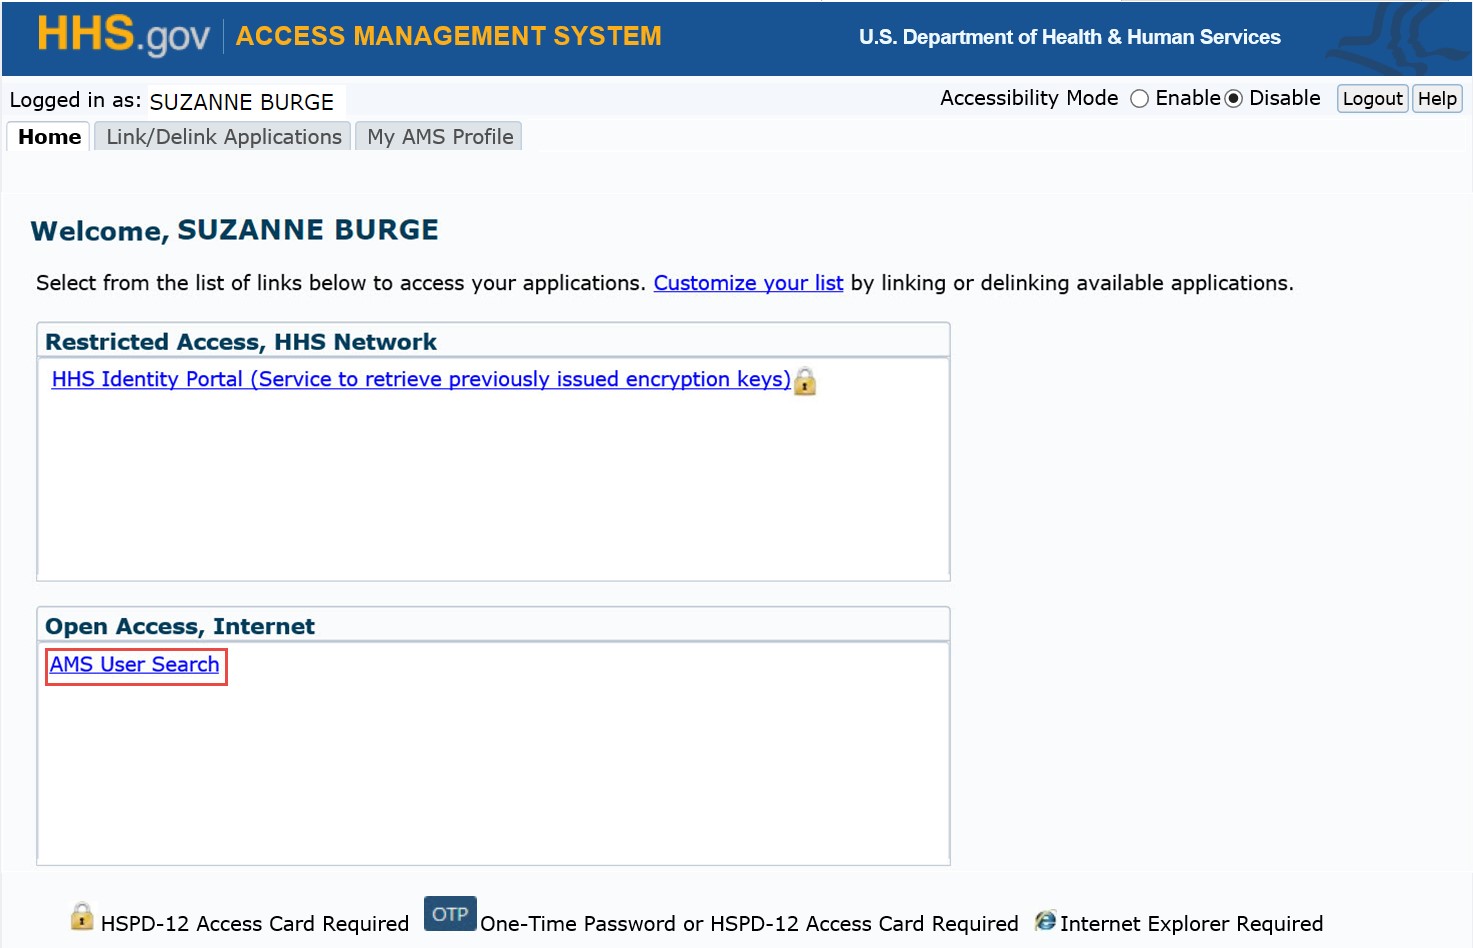Open Help using the header button
Viewport: 1473px width, 948px height.
click(1437, 98)
